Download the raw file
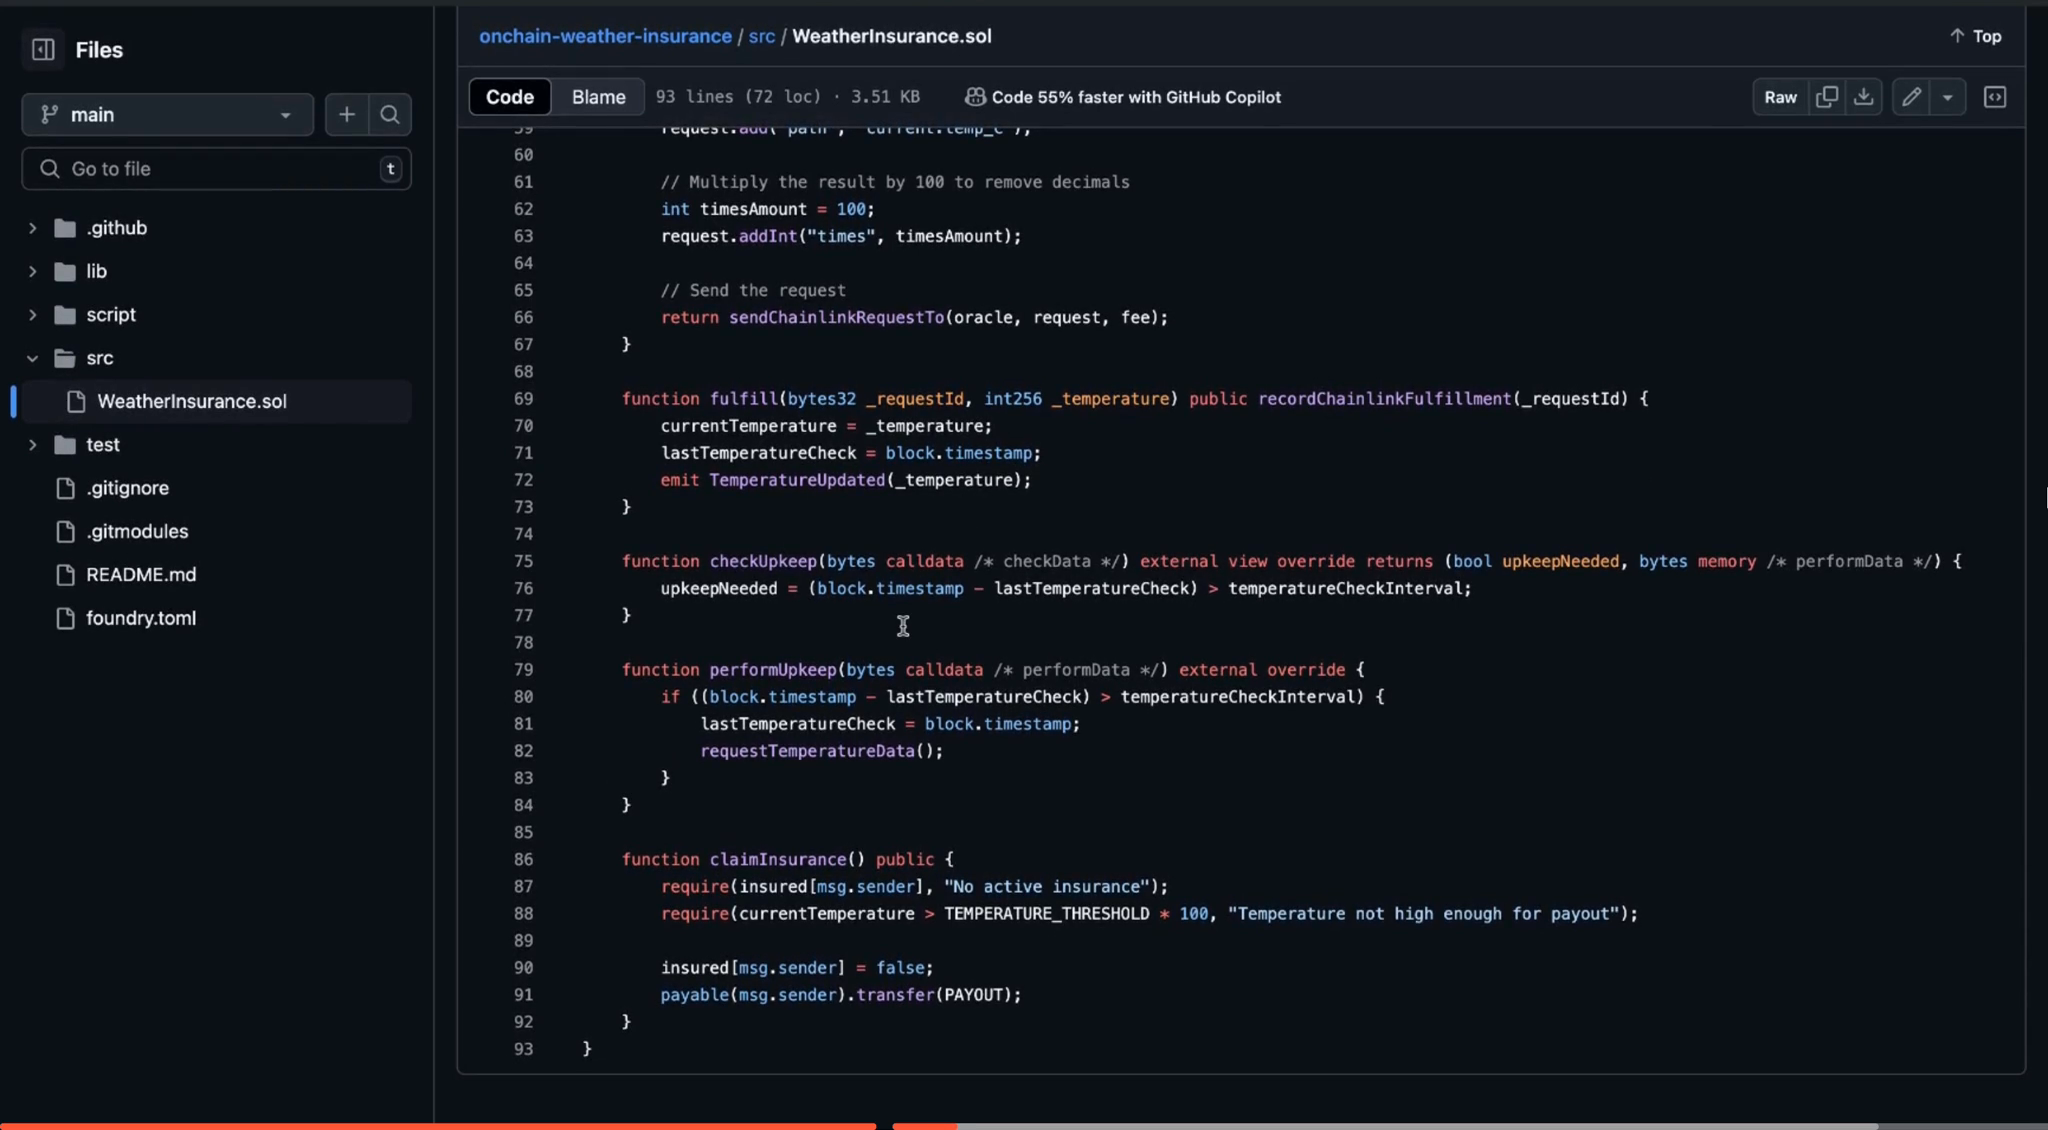The height and width of the screenshot is (1130, 2048). click(x=1863, y=97)
